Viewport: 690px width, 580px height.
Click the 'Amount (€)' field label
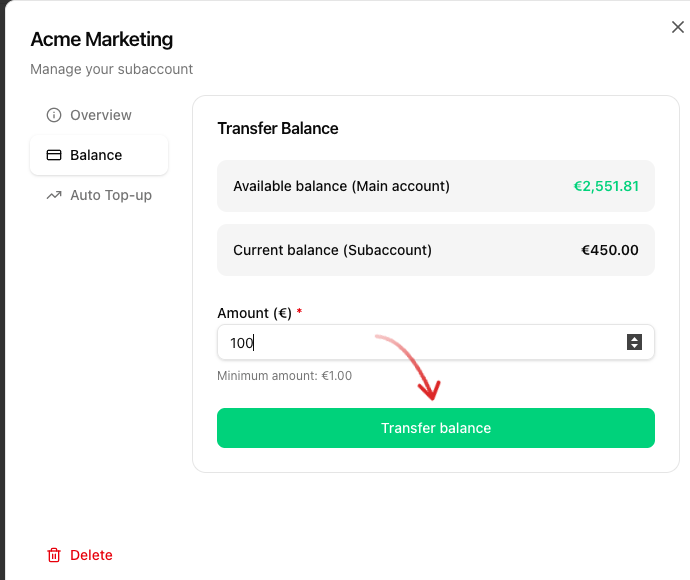[x=254, y=313]
